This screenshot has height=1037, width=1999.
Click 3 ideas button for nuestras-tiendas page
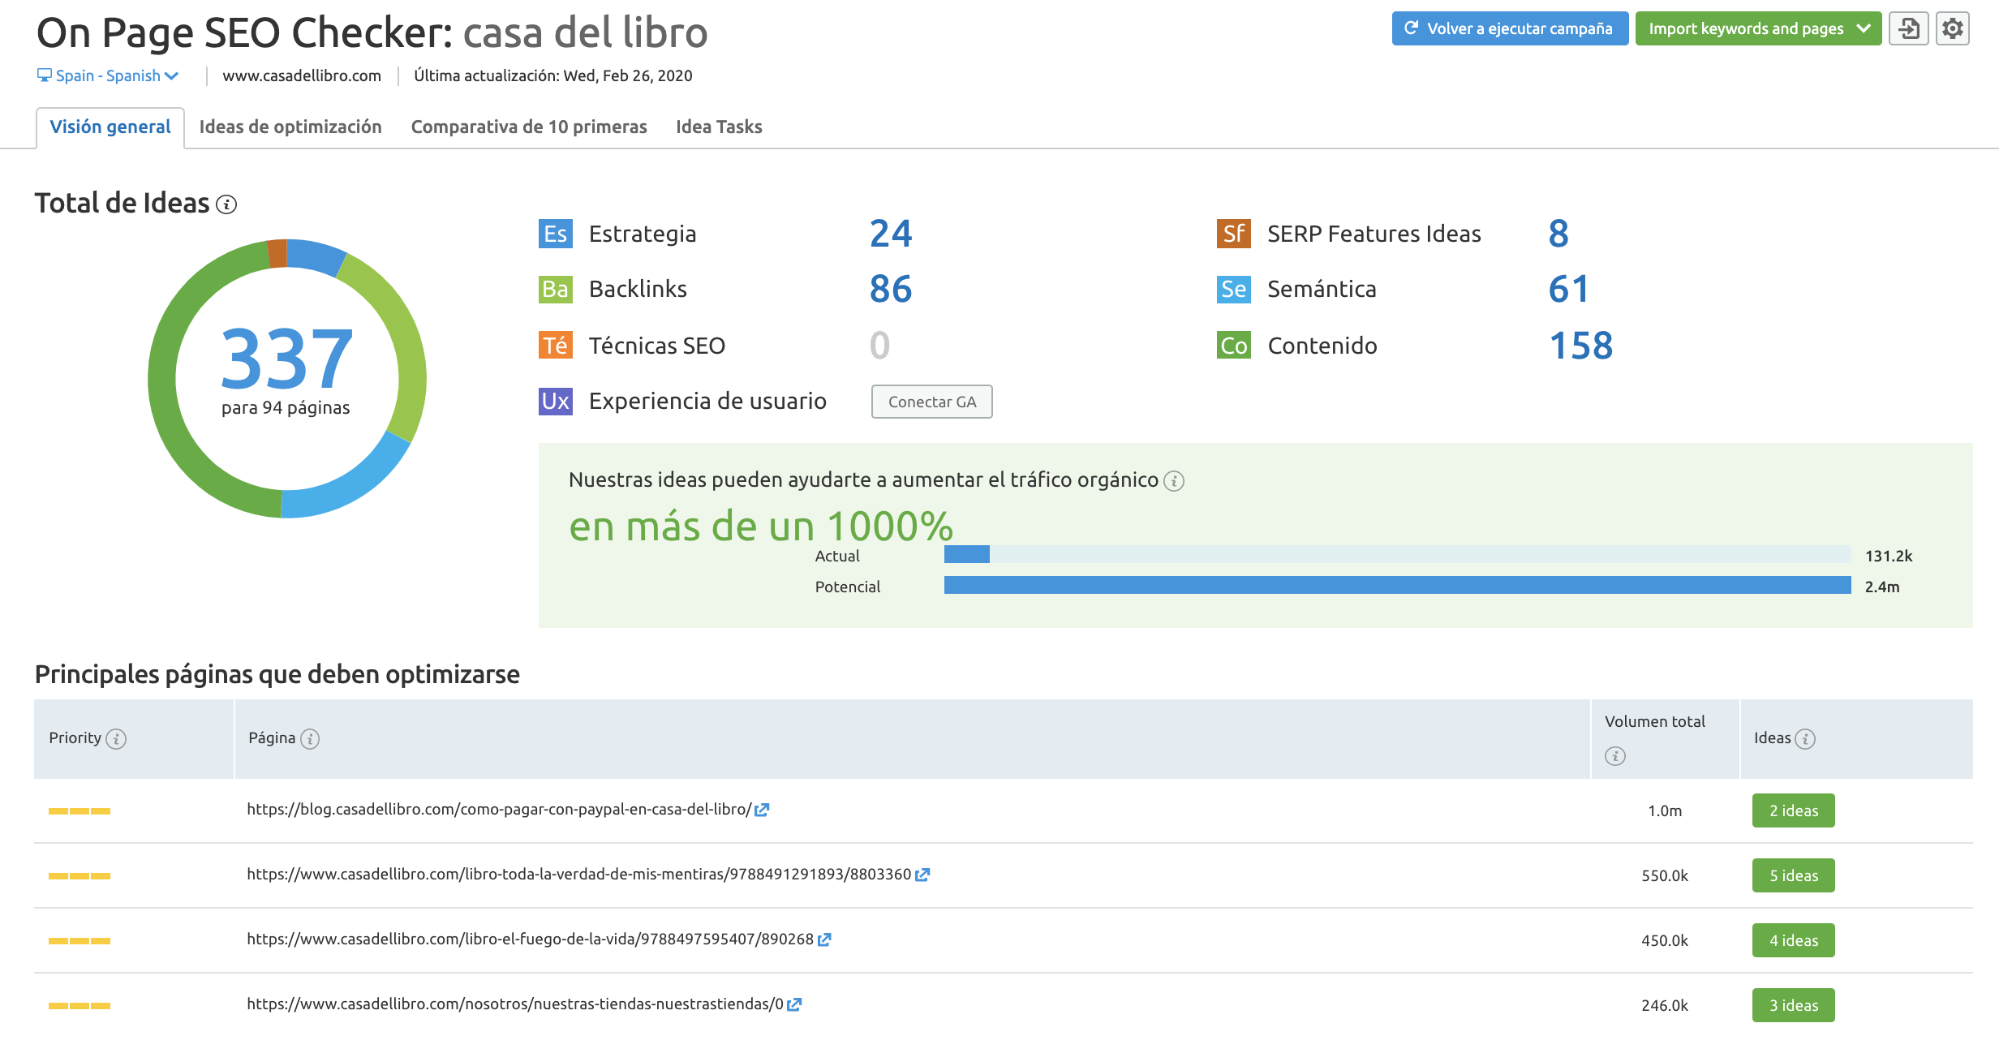click(x=1793, y=1006)
